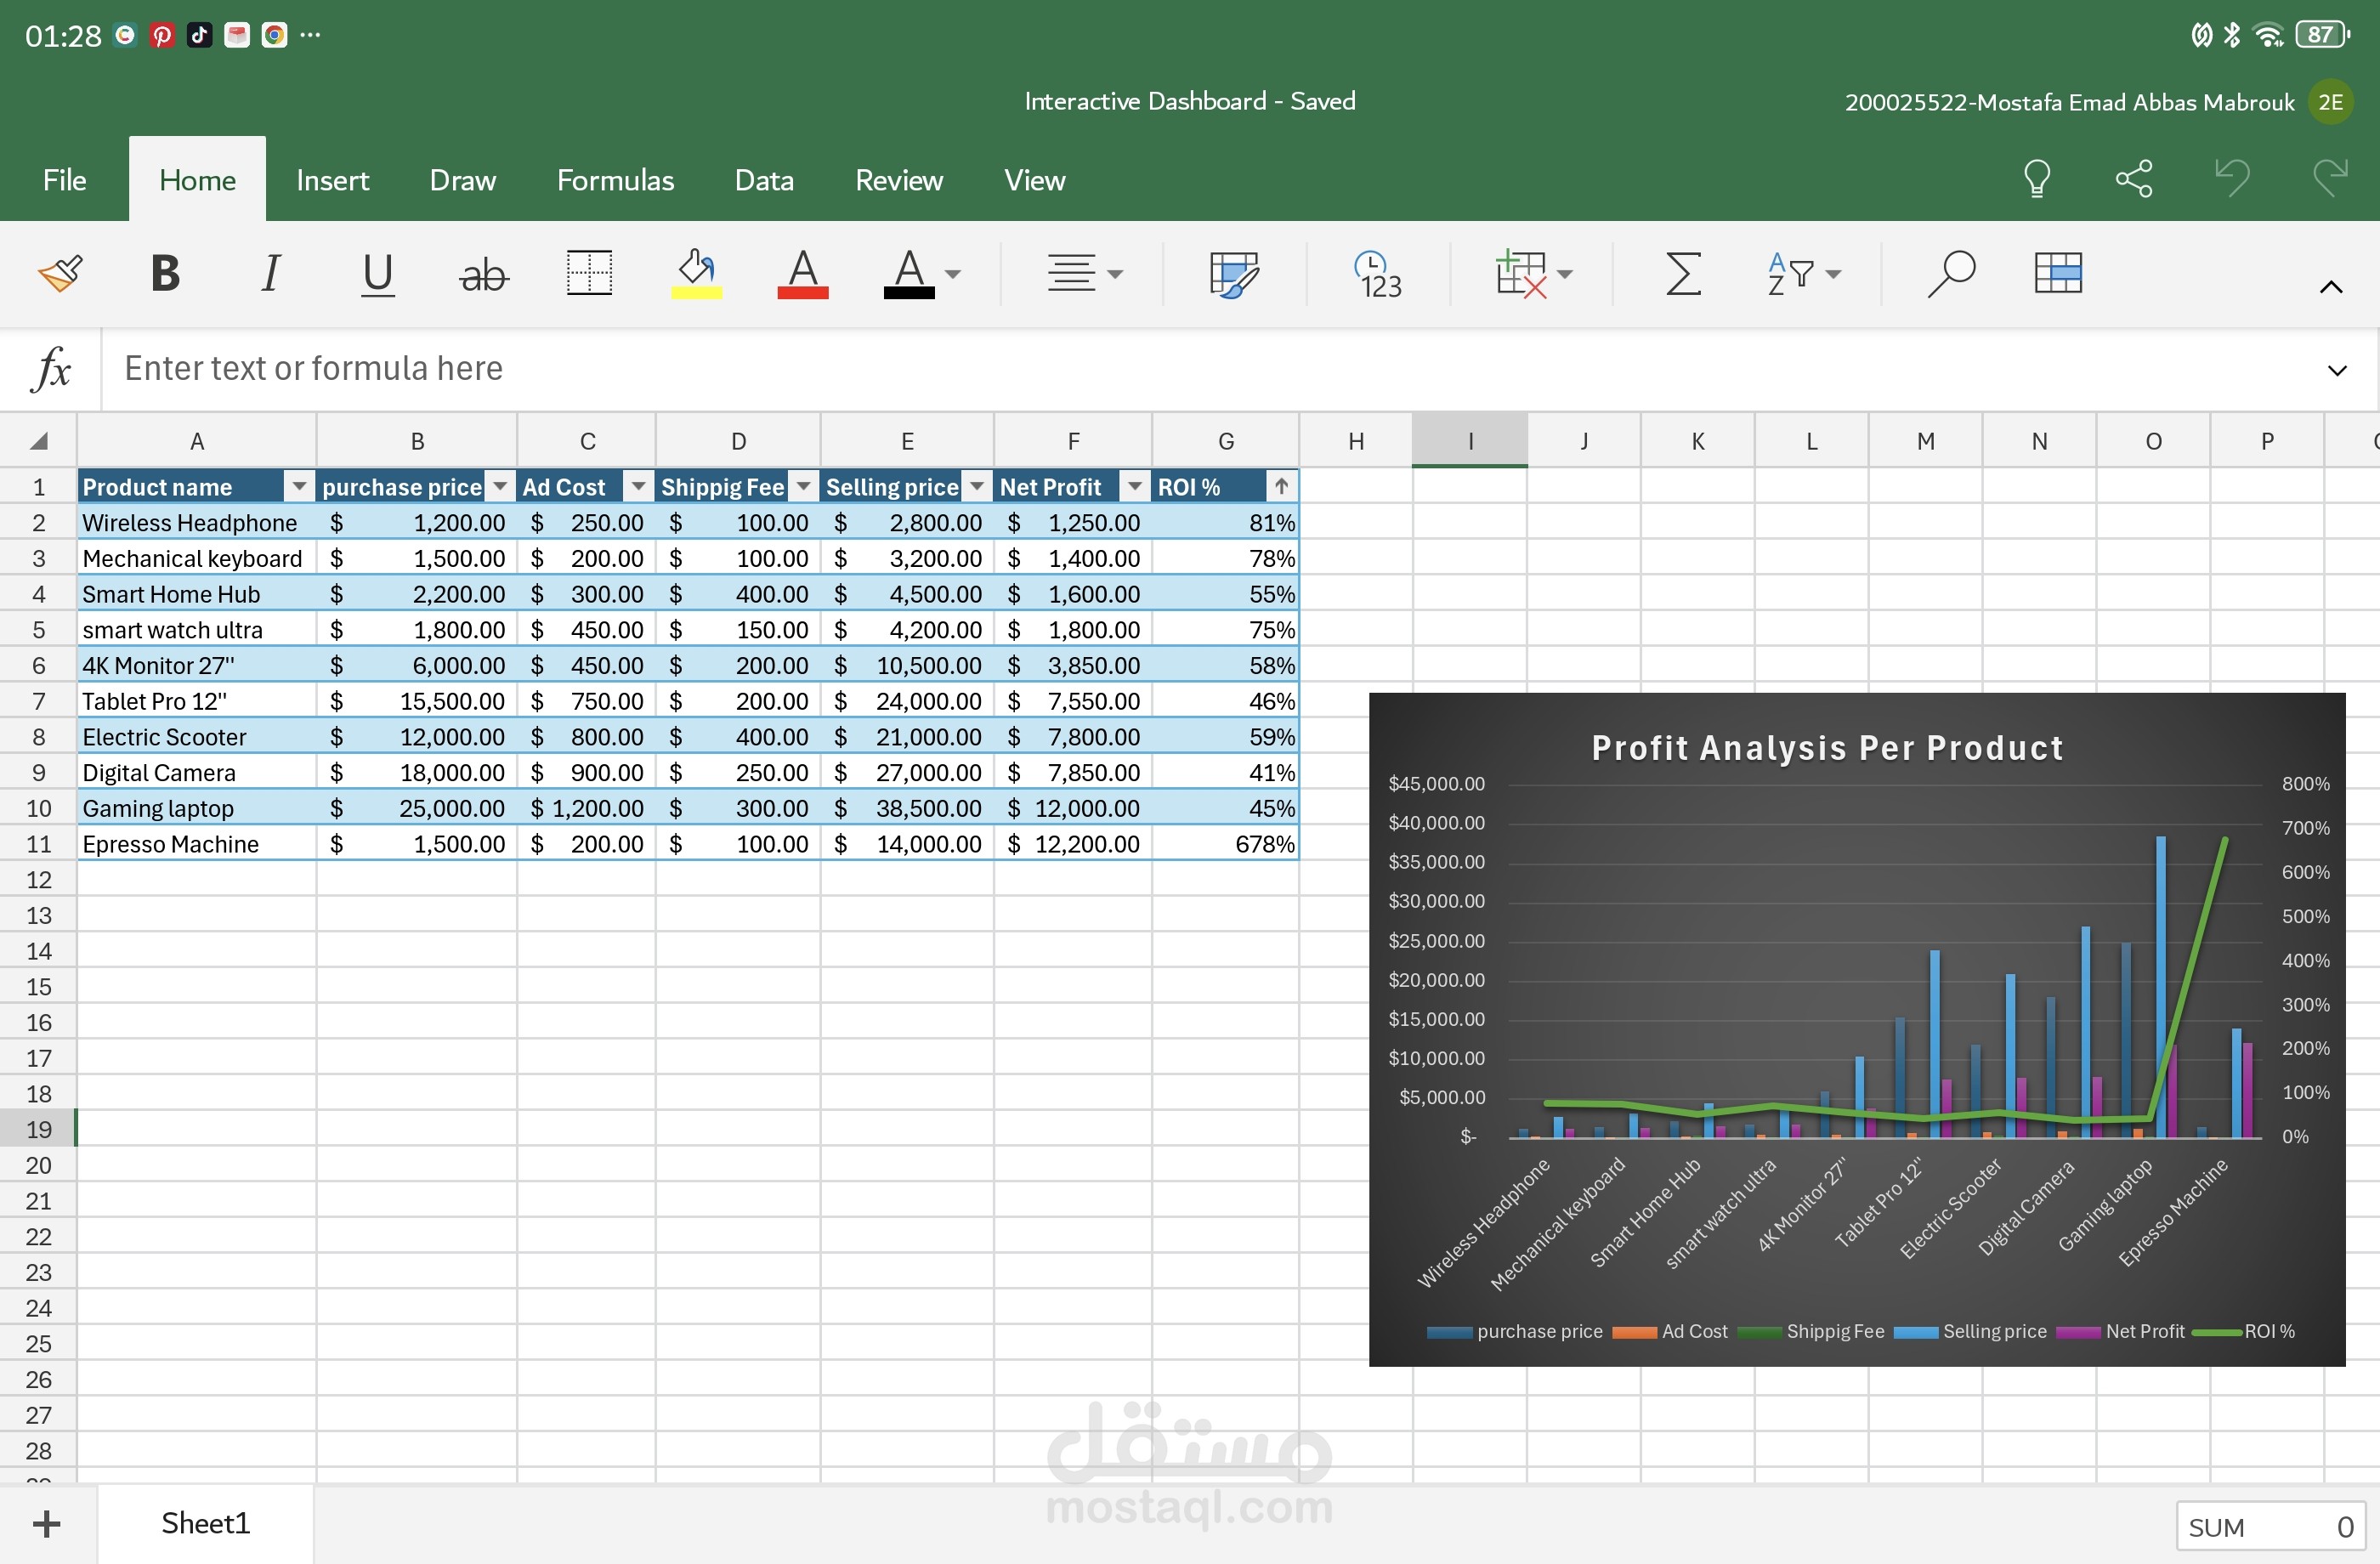Switch to the Draw tab

click(x=462, y=180)
